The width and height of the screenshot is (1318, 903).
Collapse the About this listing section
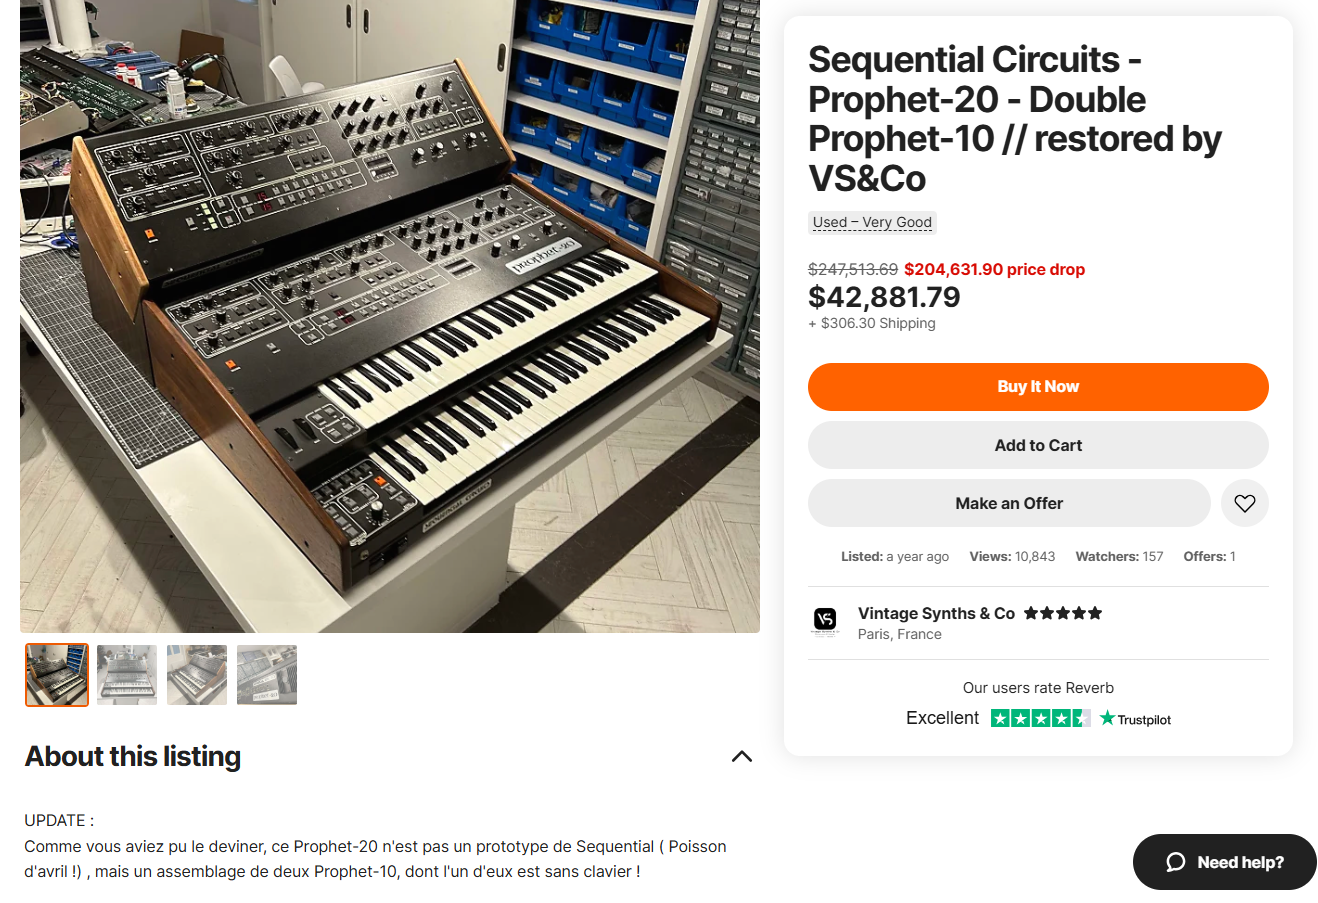click(741, 756)
